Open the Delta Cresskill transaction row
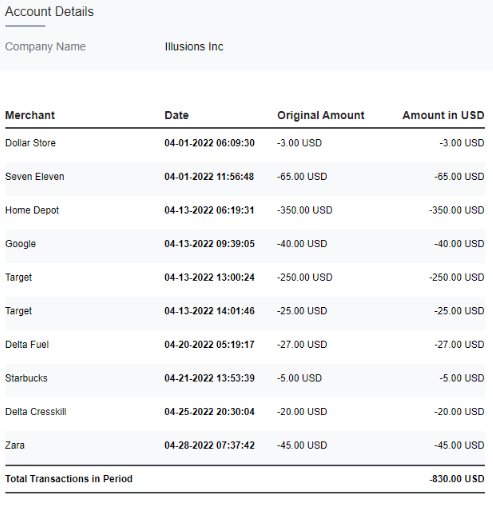This screenshot has width=493, height=505. (245, 412)
